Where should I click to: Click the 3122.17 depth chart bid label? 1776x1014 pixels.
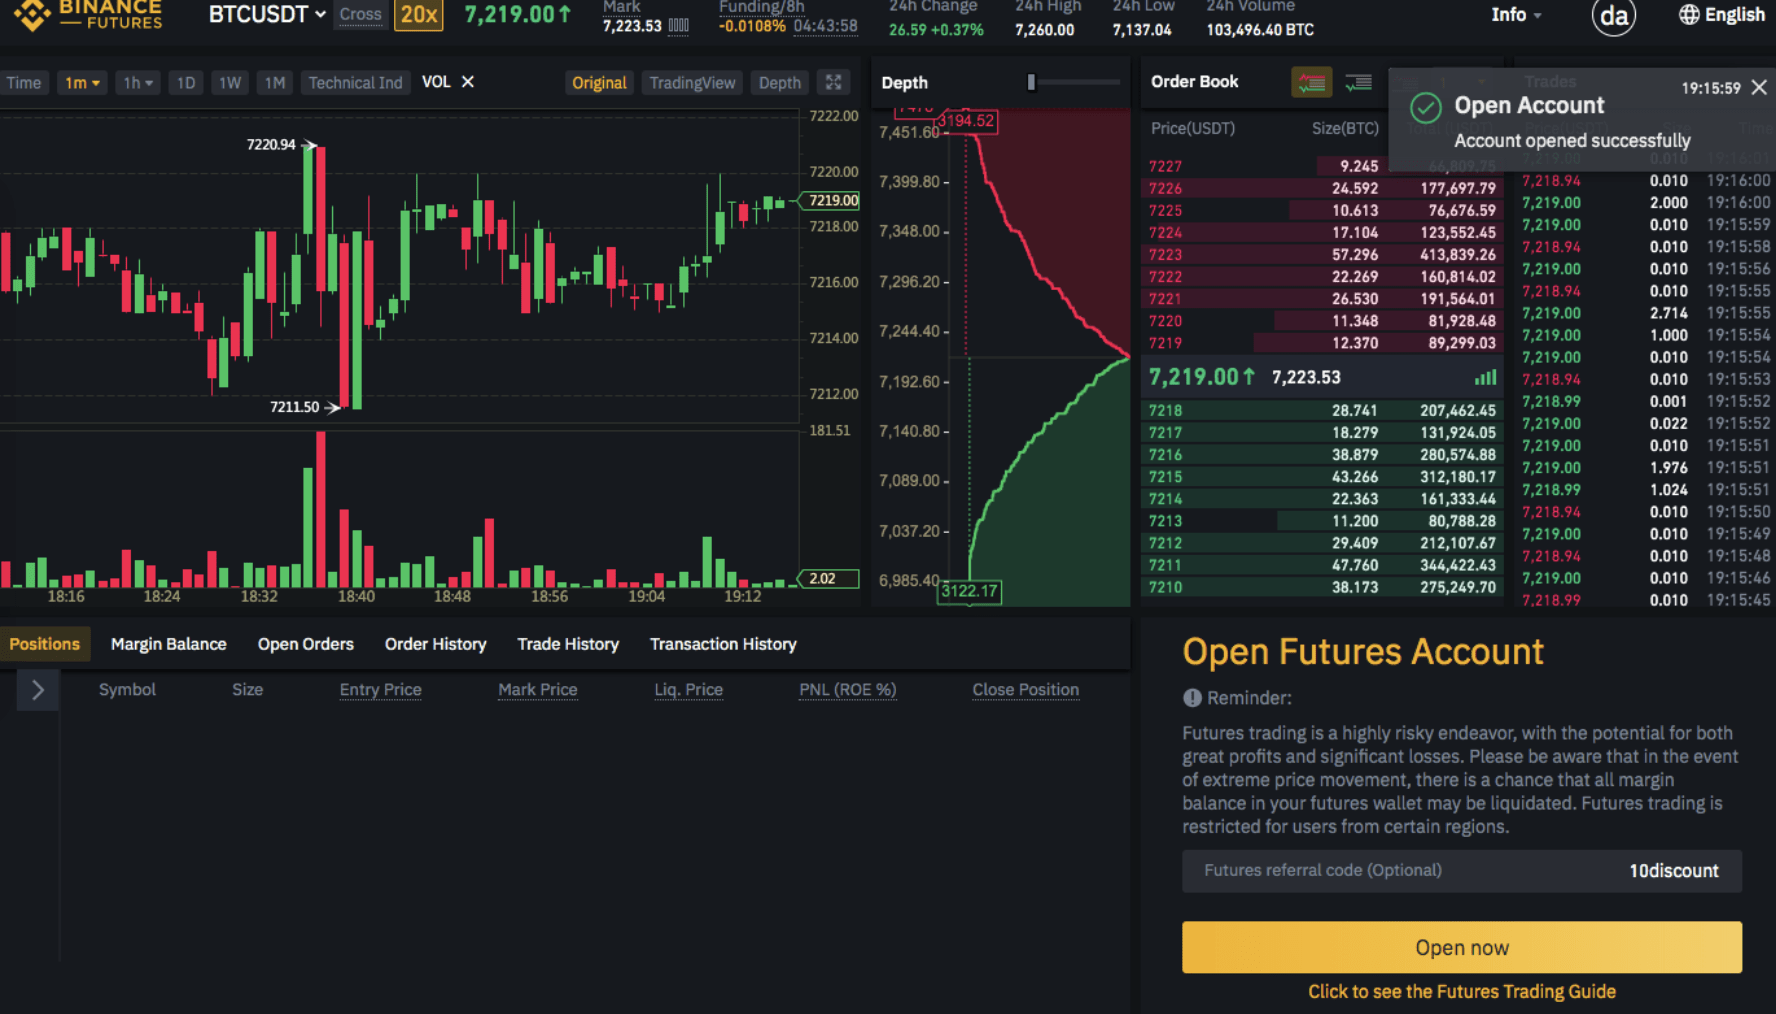969,591
